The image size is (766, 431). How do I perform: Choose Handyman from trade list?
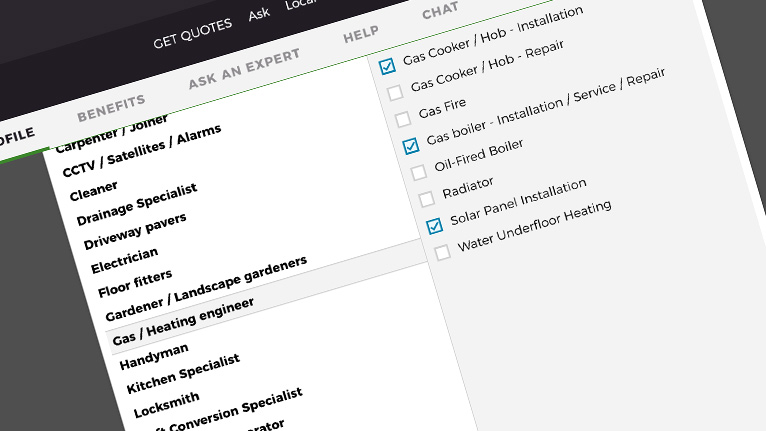(154, 356)
